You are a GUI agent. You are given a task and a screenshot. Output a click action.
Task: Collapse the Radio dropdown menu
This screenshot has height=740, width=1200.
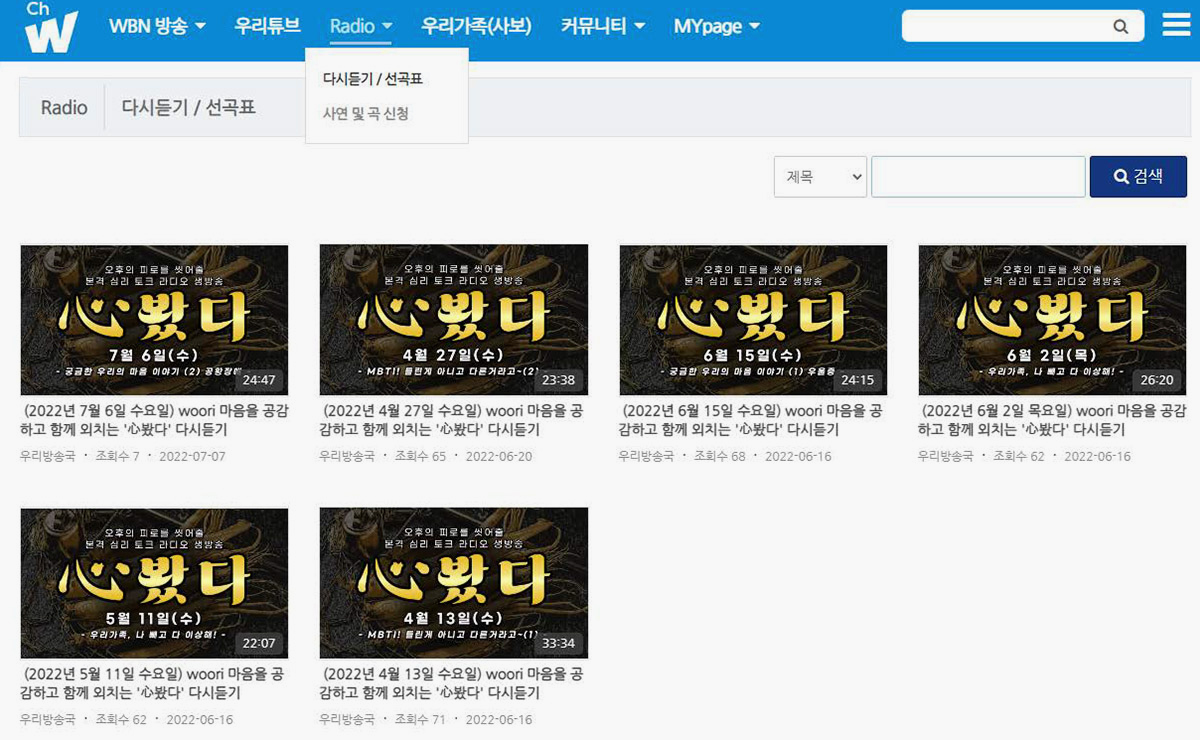click(x=361, y=26)
